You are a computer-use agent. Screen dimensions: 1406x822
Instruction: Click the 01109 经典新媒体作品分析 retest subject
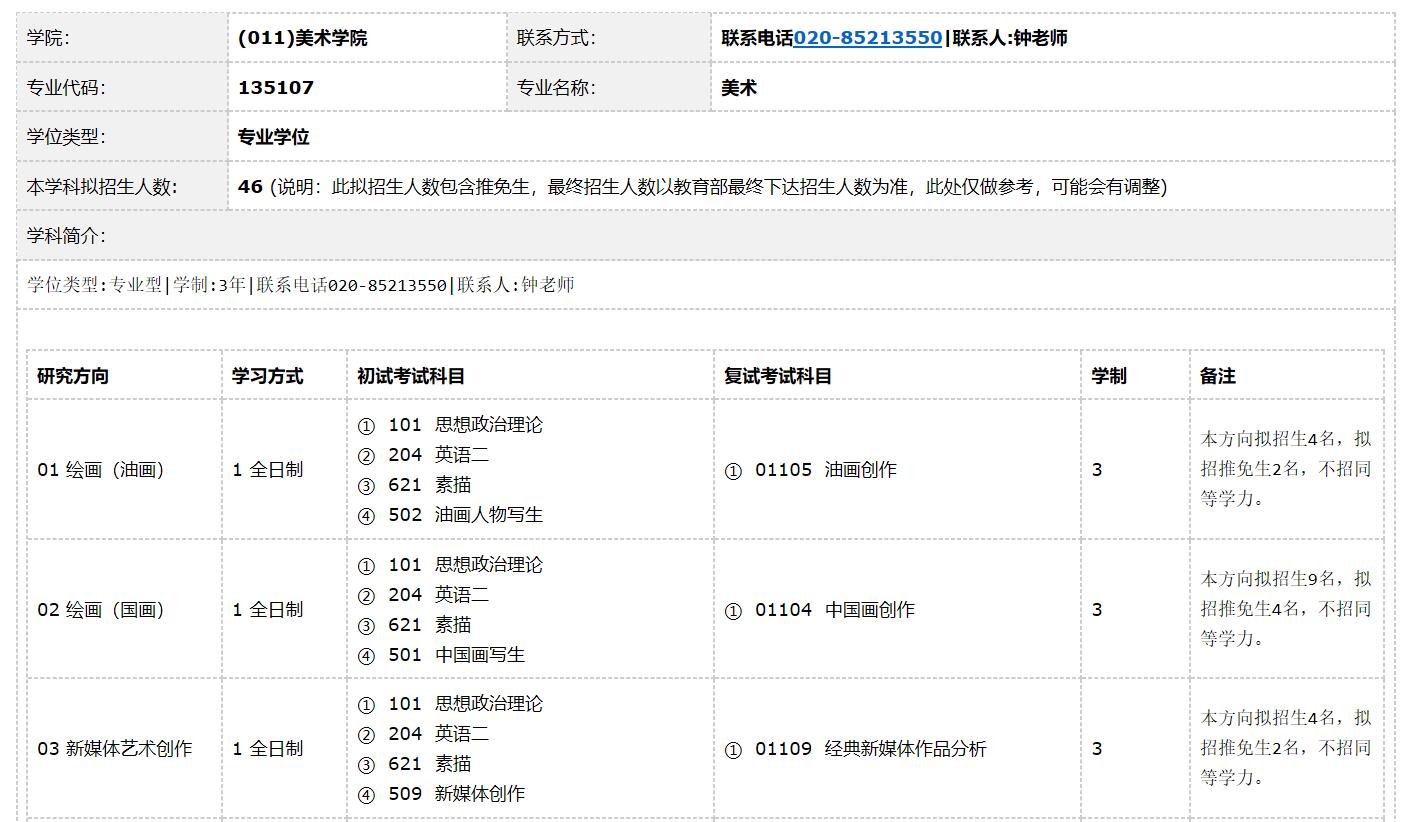(870, 749)
